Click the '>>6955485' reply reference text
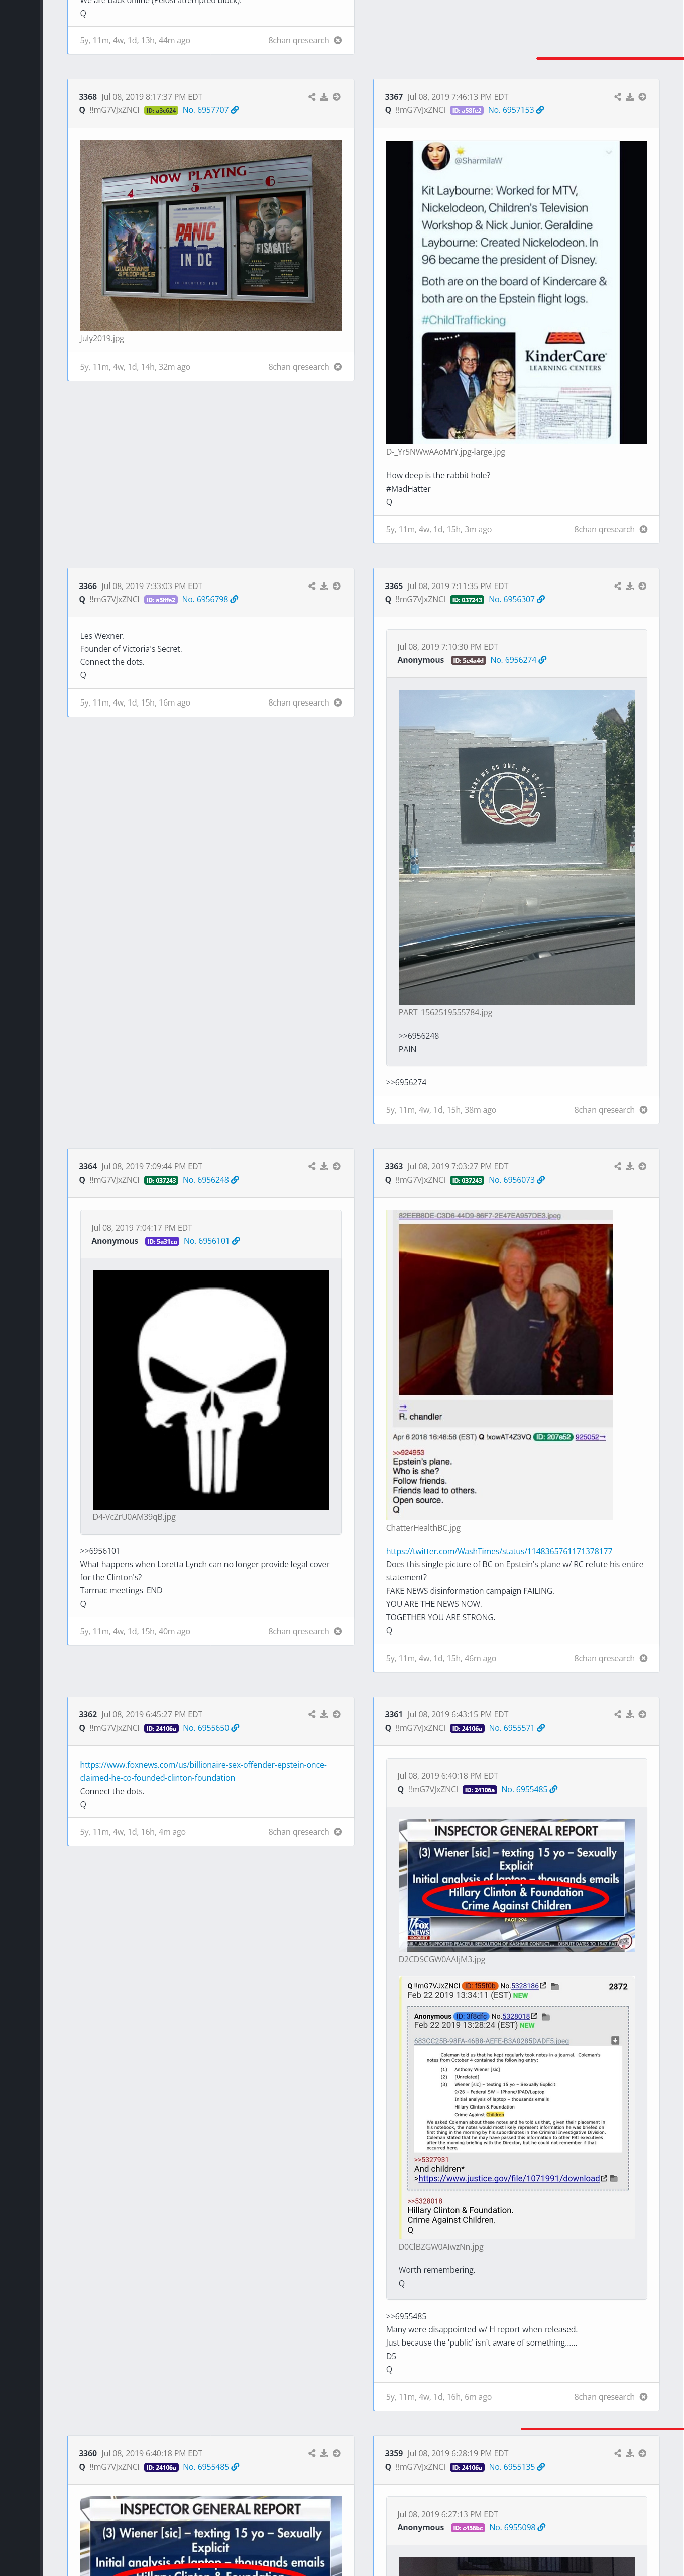 coord(406,2316)
